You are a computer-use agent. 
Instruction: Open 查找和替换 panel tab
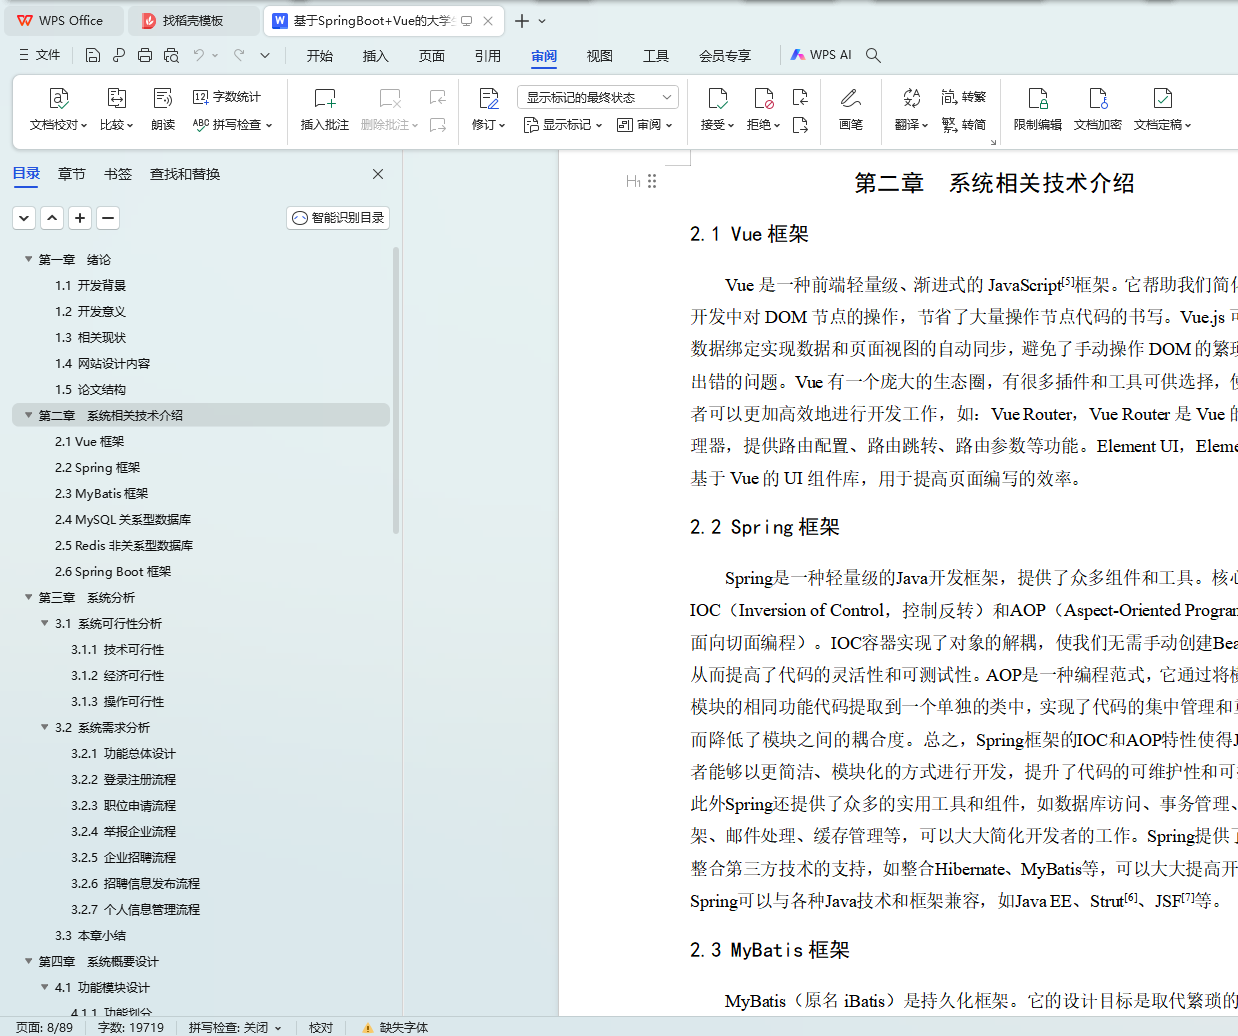point(185,174)
